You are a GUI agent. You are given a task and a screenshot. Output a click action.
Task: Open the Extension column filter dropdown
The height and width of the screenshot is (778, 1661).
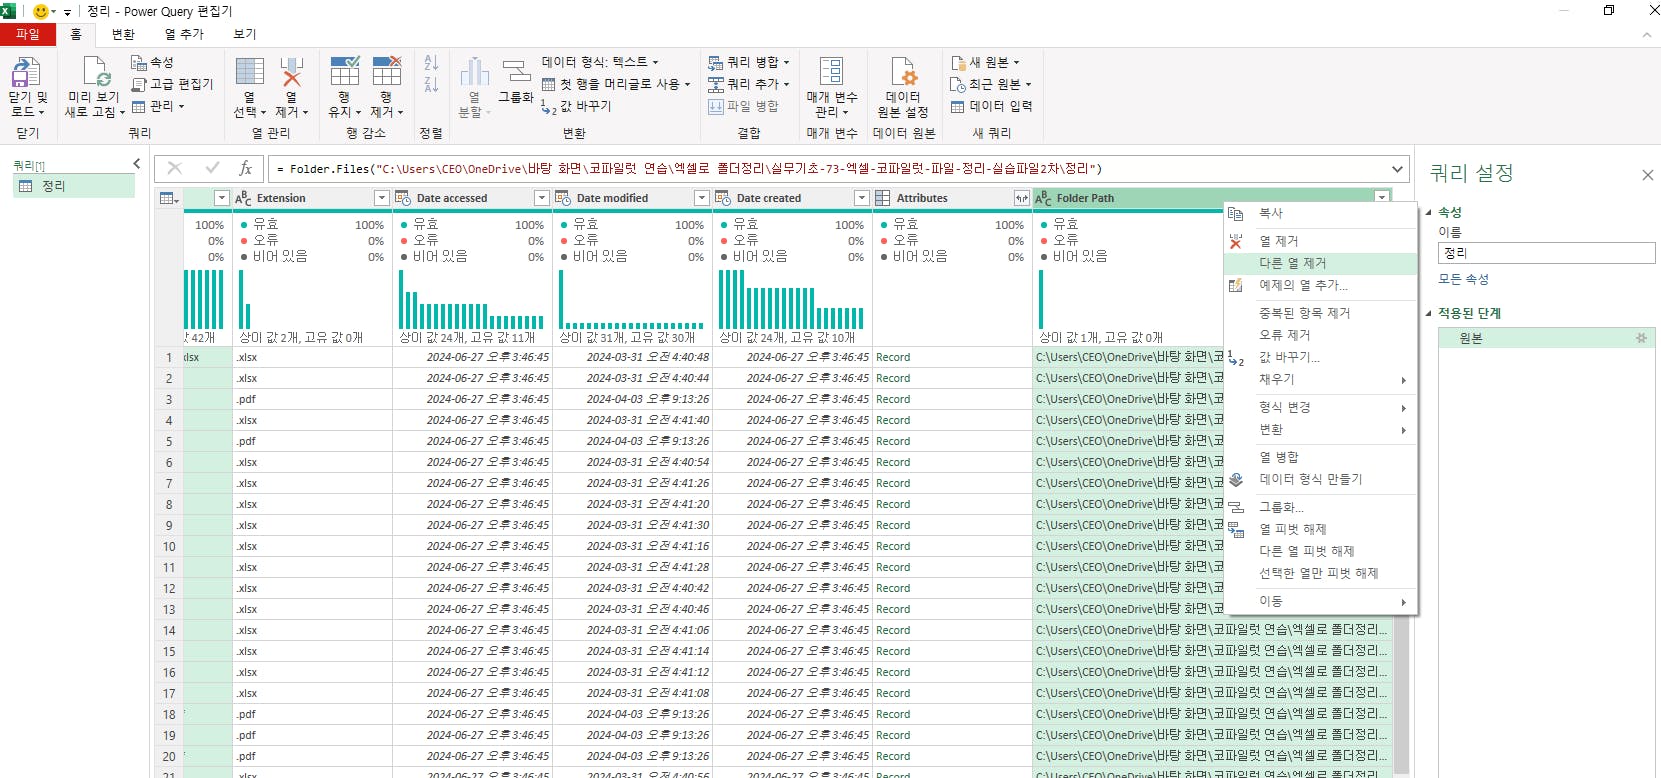pyautogui.click(x=381, y=198)
